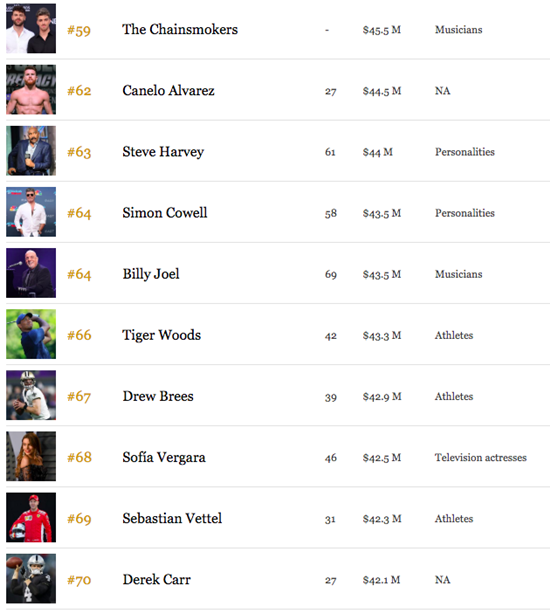Open Tiger Woods profile link

tap(161, 335)
